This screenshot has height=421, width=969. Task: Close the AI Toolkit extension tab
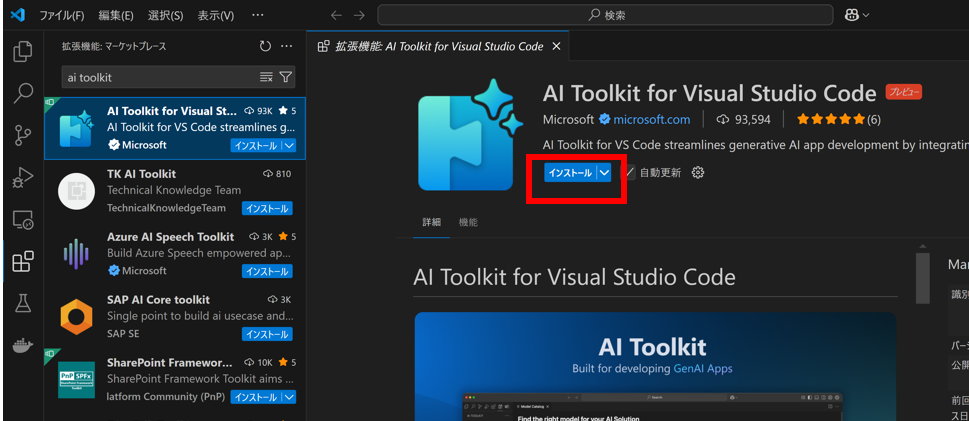coord(556,46)
